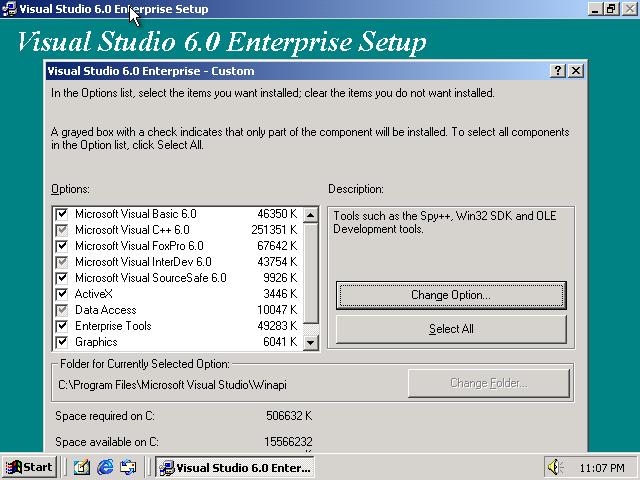Select the Data Access row text

click(106, 310)
